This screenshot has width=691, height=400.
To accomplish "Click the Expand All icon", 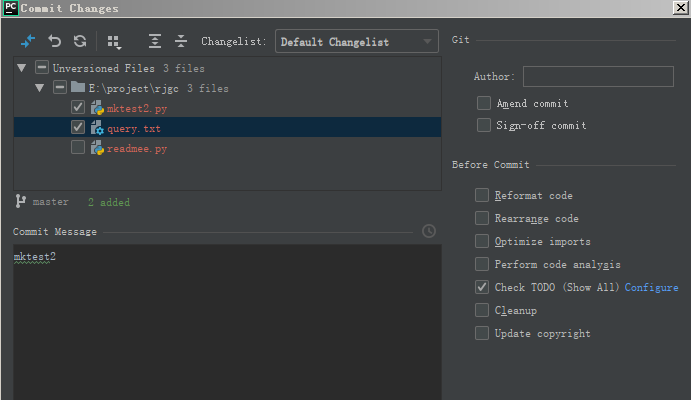I will pyautogui.click(x=155, y=42).
